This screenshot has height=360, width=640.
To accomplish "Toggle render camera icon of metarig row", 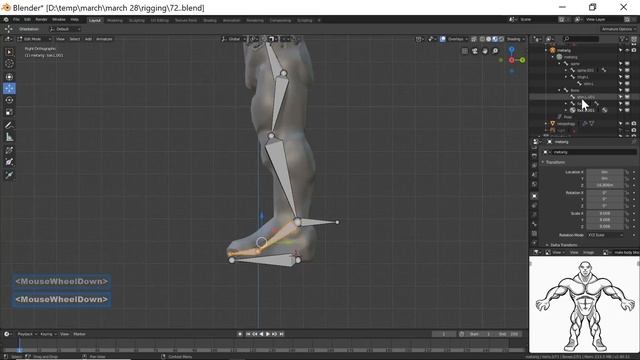I will point(633,50).
